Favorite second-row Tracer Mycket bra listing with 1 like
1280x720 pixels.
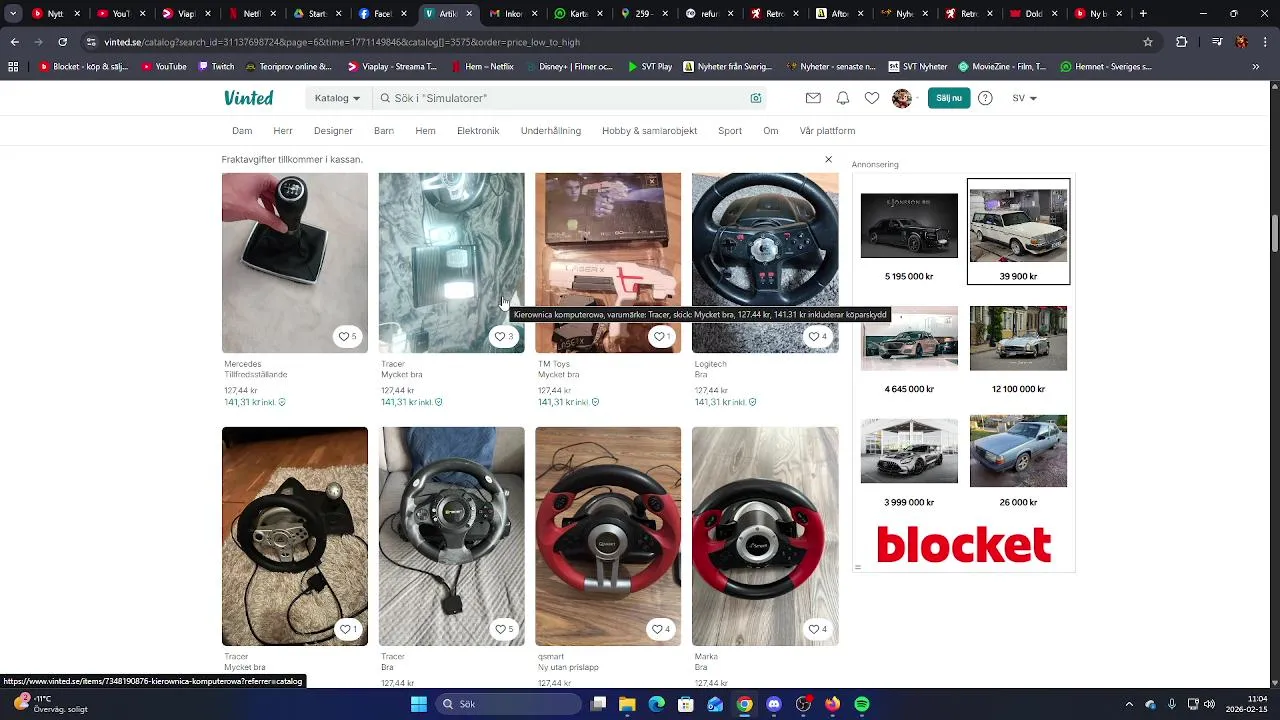coord(347,629)
